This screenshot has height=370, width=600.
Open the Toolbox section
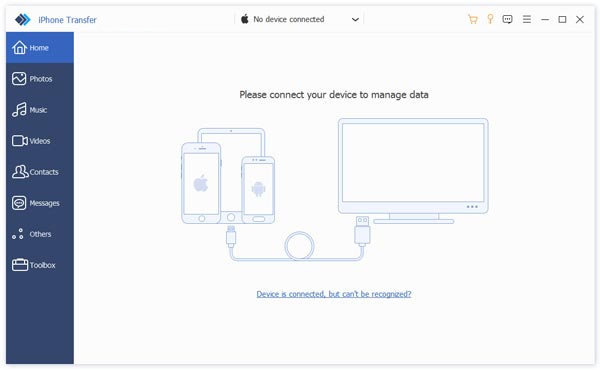pos(40,265)
